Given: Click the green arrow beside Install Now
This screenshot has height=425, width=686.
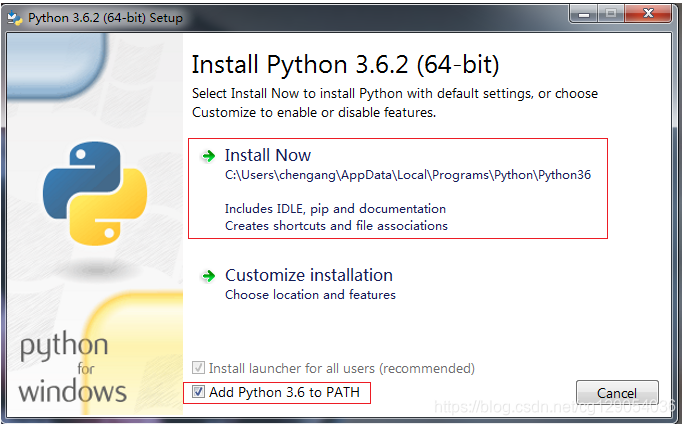Looking at the screenshot, I should pyautogui.click(x=208, y=156).
